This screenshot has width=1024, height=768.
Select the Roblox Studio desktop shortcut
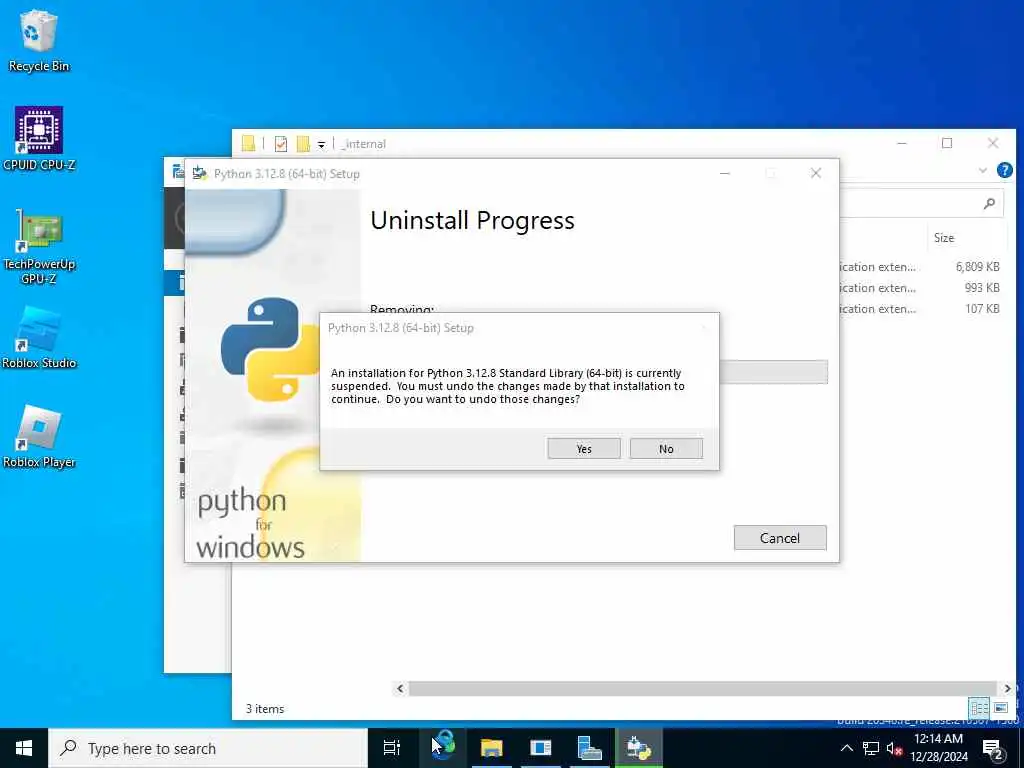click(x=39, y=338)
